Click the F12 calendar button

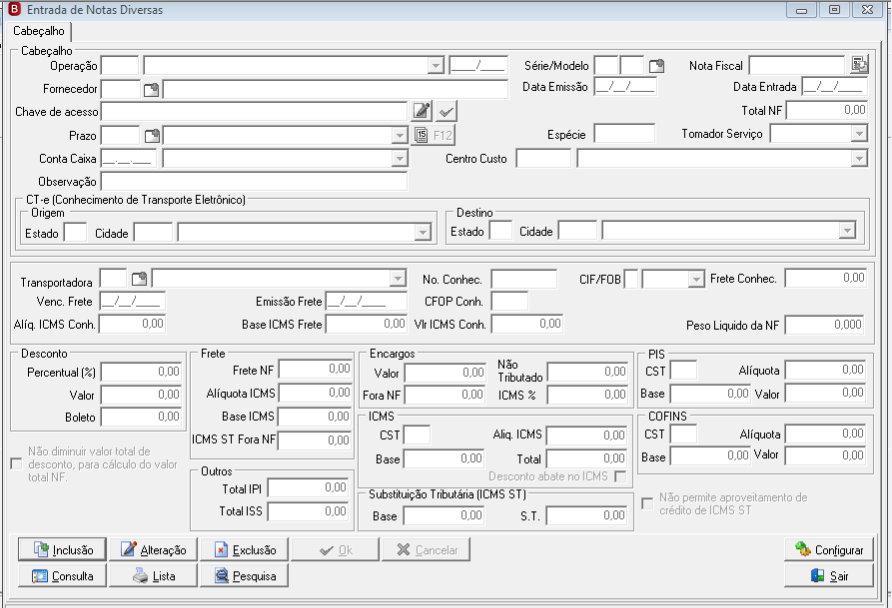coord(434,135)
